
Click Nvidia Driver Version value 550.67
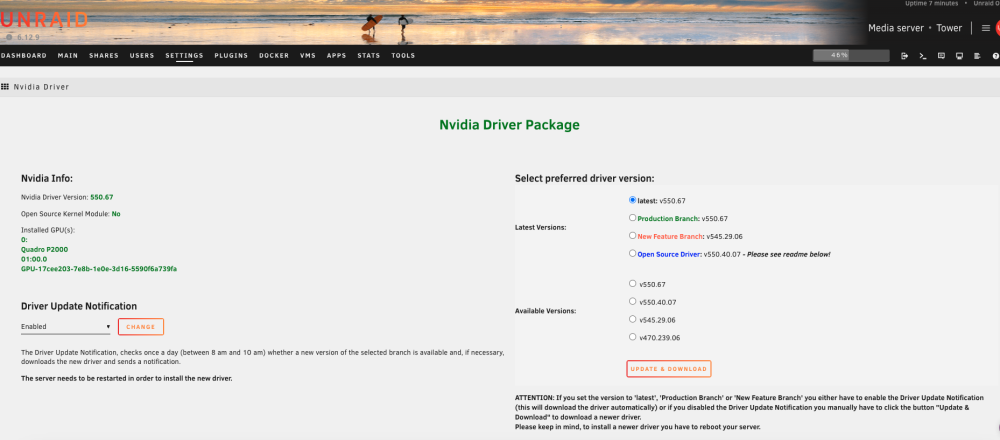coord(102,197)
